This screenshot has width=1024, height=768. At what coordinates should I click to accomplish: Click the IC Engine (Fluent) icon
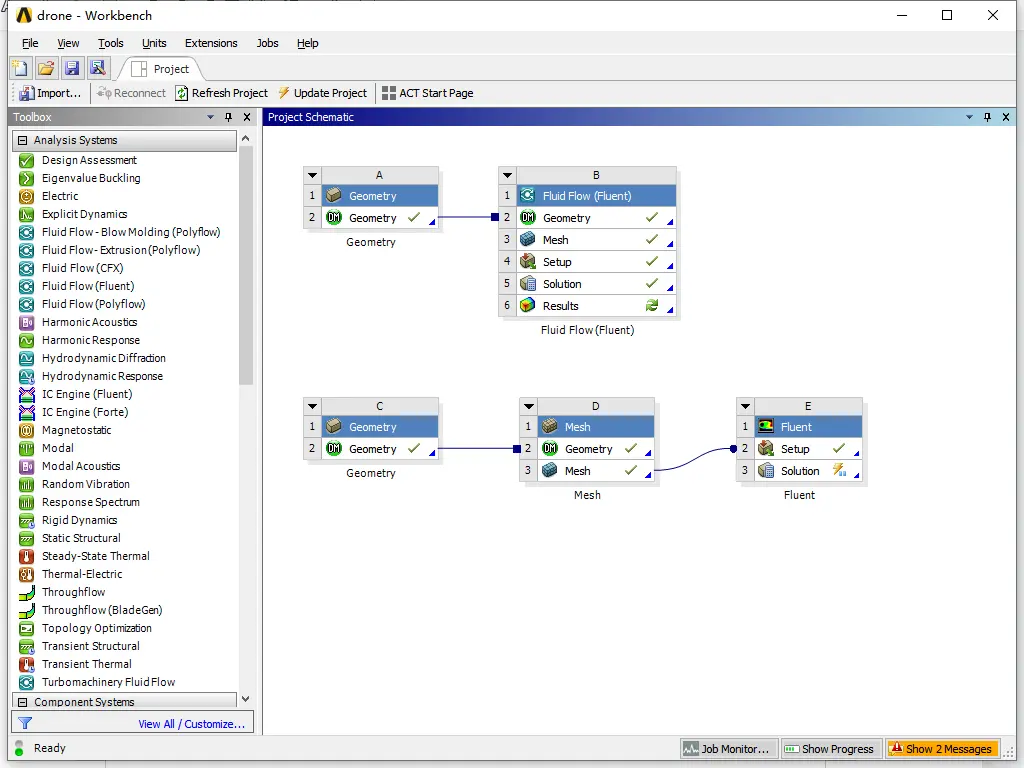[26, 394]
